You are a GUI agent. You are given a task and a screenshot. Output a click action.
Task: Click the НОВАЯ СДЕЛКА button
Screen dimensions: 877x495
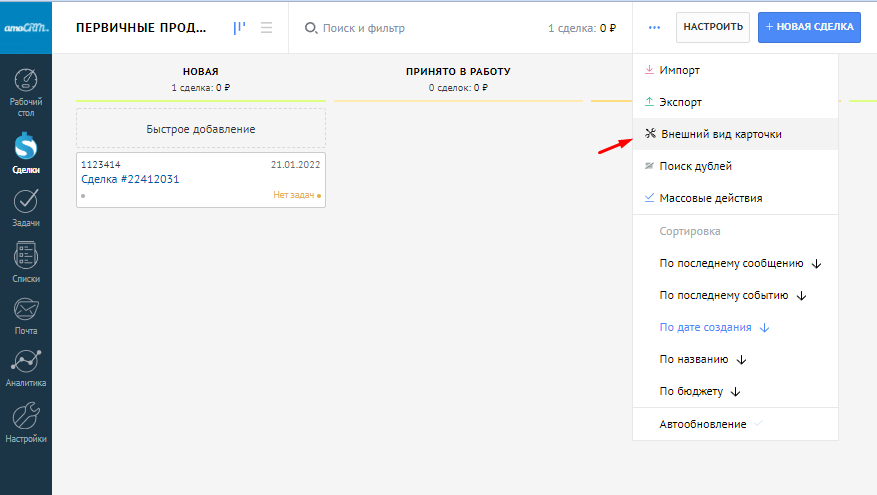[x=808, y=28]
